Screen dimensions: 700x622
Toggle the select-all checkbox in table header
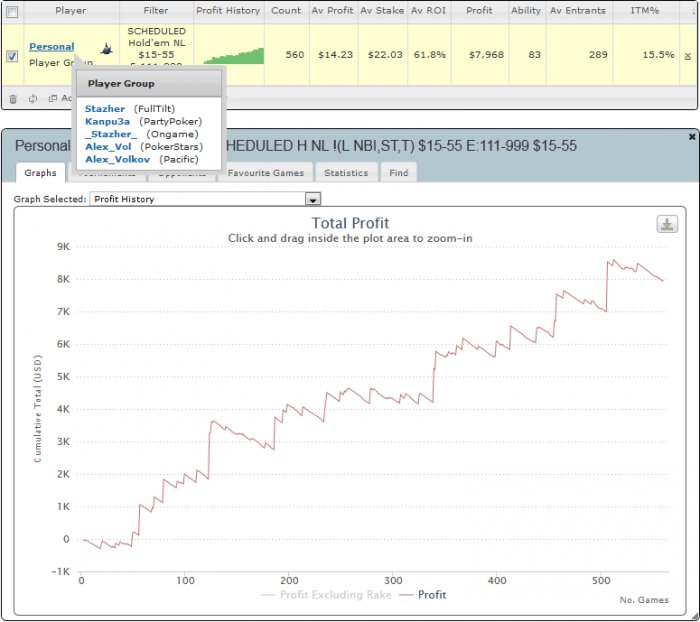coord(12,11)
